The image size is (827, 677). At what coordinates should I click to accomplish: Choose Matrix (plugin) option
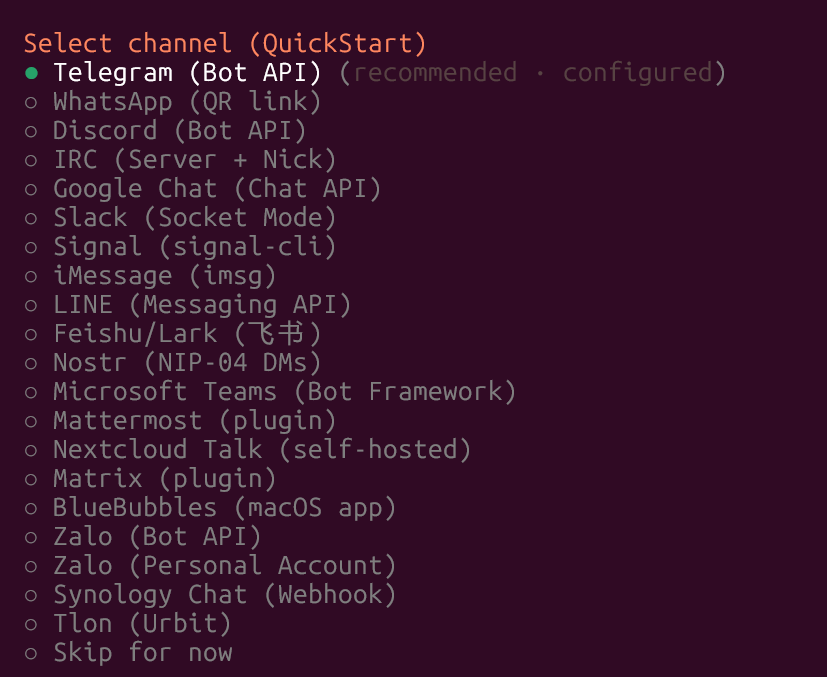click(x=164, y=479)
